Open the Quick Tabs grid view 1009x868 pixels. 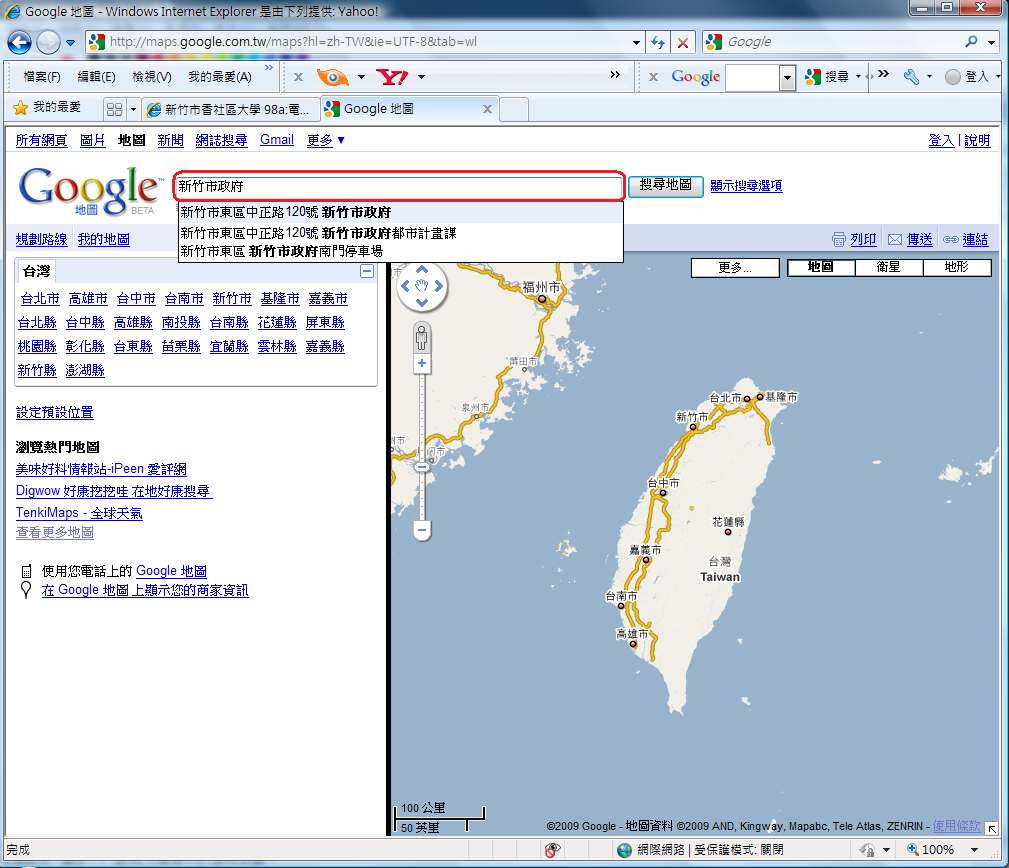tap(115, 109)
